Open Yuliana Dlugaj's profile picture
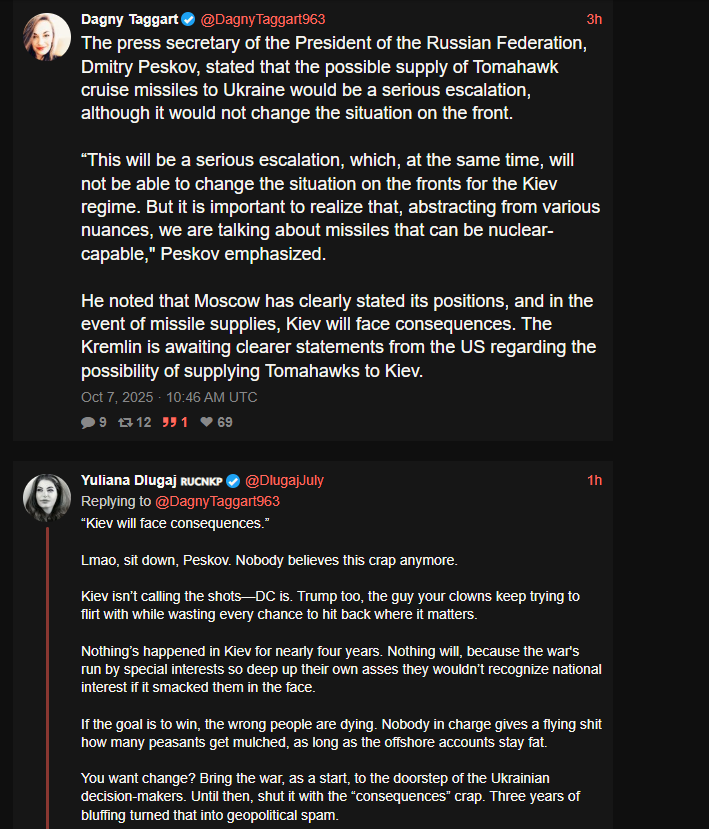This screenshot has height=829, width=709. tap(47, 497)
